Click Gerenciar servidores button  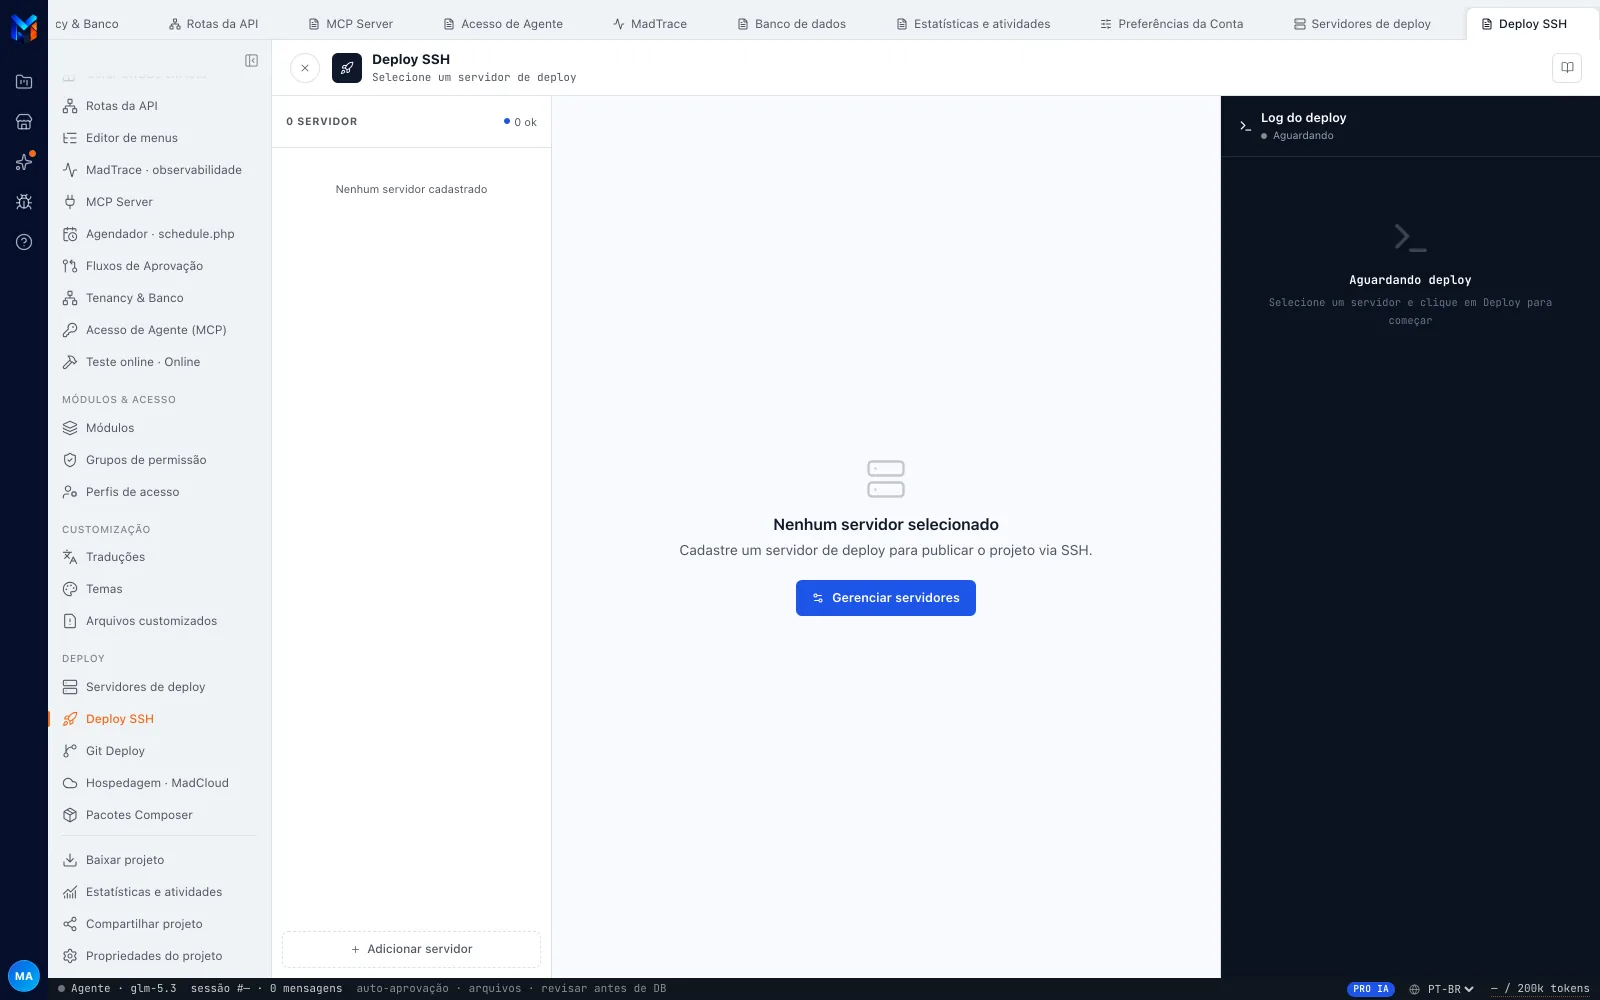tap(886, 598)
